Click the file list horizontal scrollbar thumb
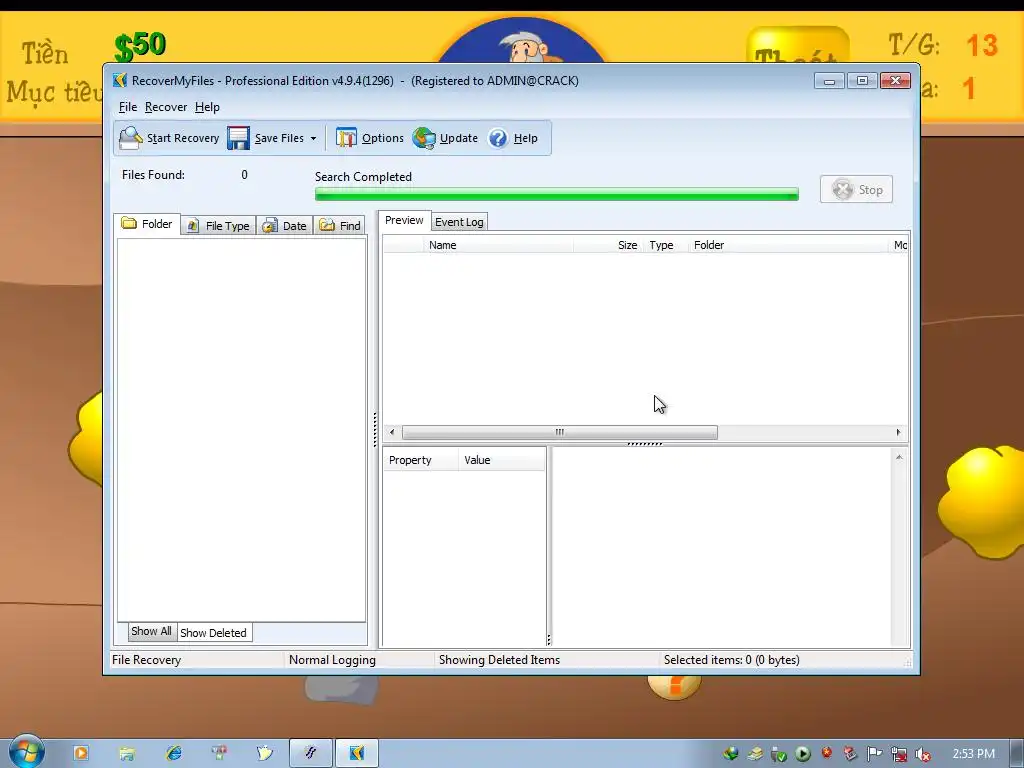Image resolution: width=1024 pixels, height=768 pixels. coord(560,432)
